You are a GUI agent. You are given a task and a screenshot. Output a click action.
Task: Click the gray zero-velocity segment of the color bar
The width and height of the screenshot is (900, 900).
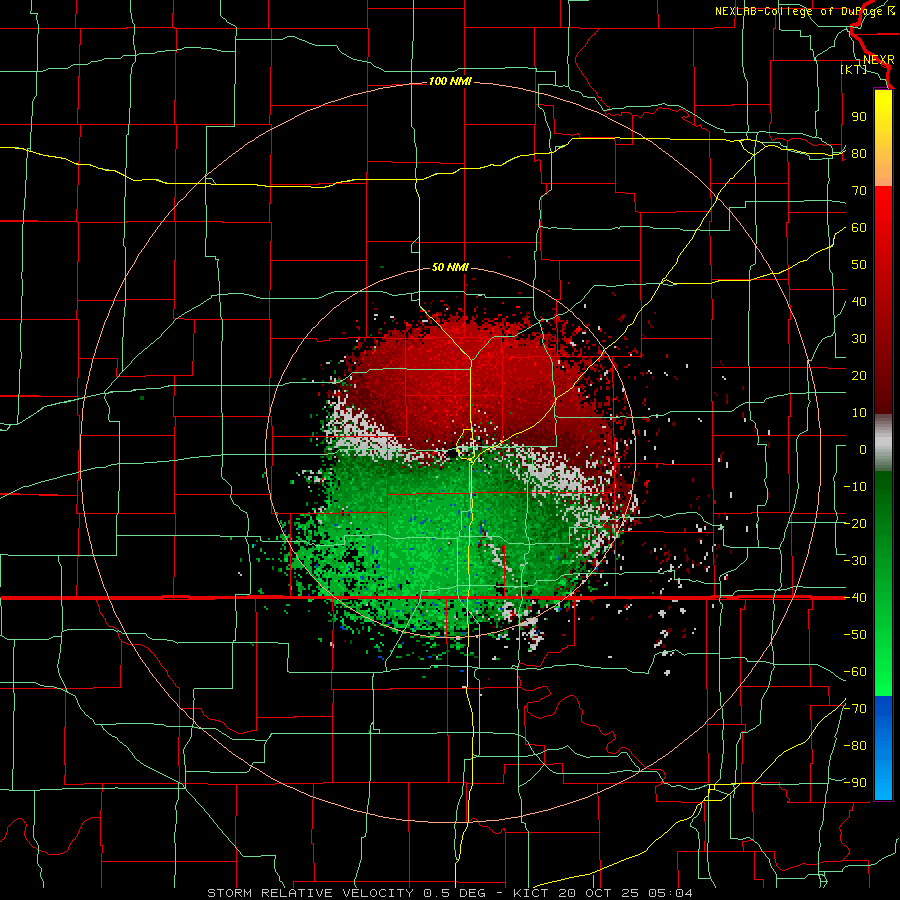point(883,443)
